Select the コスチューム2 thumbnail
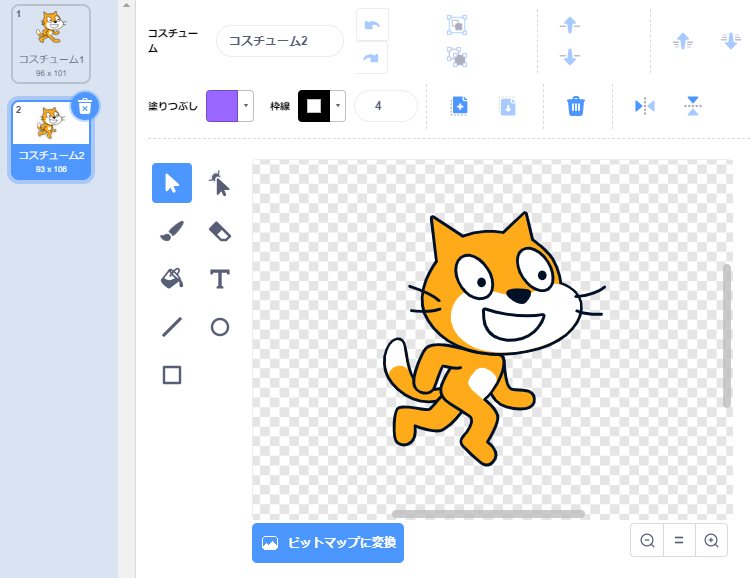752x578 pixels. [x=51, y=140]
